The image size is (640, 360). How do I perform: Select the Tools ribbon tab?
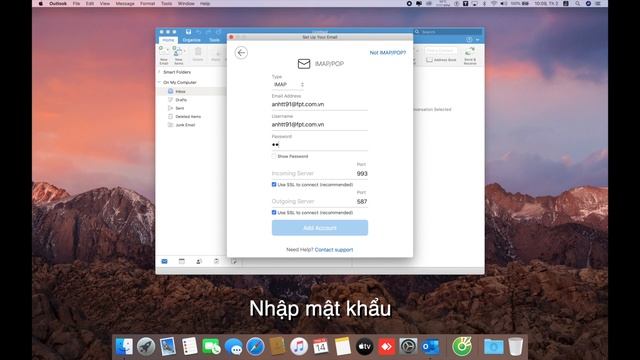click(x=214, y=40)
